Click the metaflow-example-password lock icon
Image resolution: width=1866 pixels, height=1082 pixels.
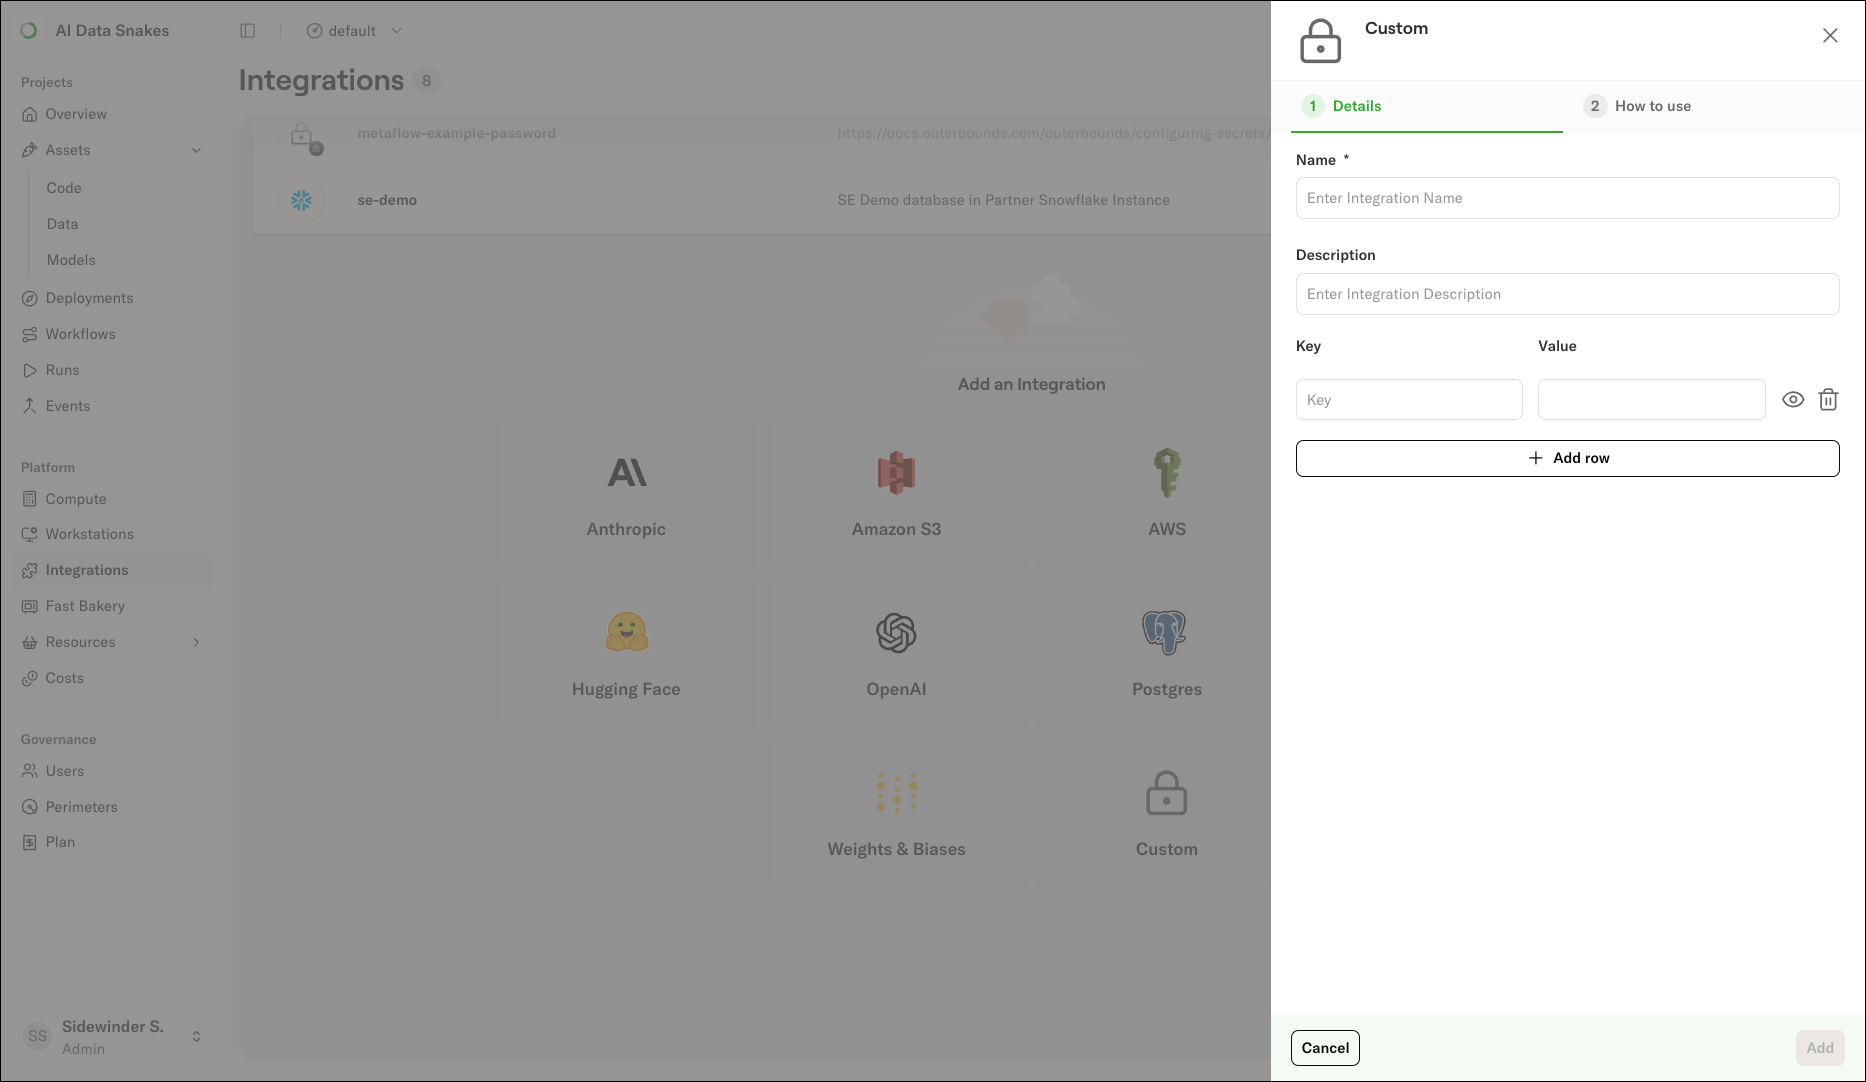click(x=303, y=137)
